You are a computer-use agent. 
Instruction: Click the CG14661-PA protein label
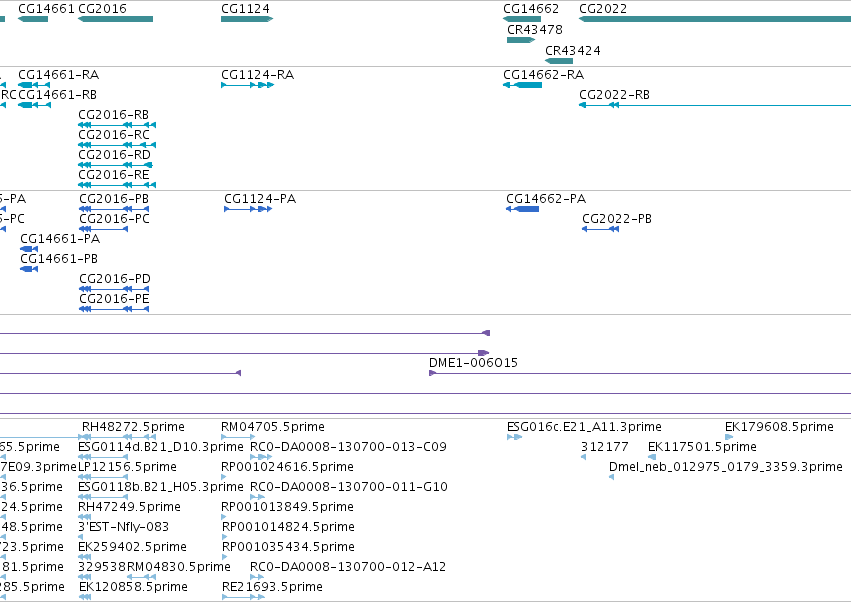click(x=60, y=239)
